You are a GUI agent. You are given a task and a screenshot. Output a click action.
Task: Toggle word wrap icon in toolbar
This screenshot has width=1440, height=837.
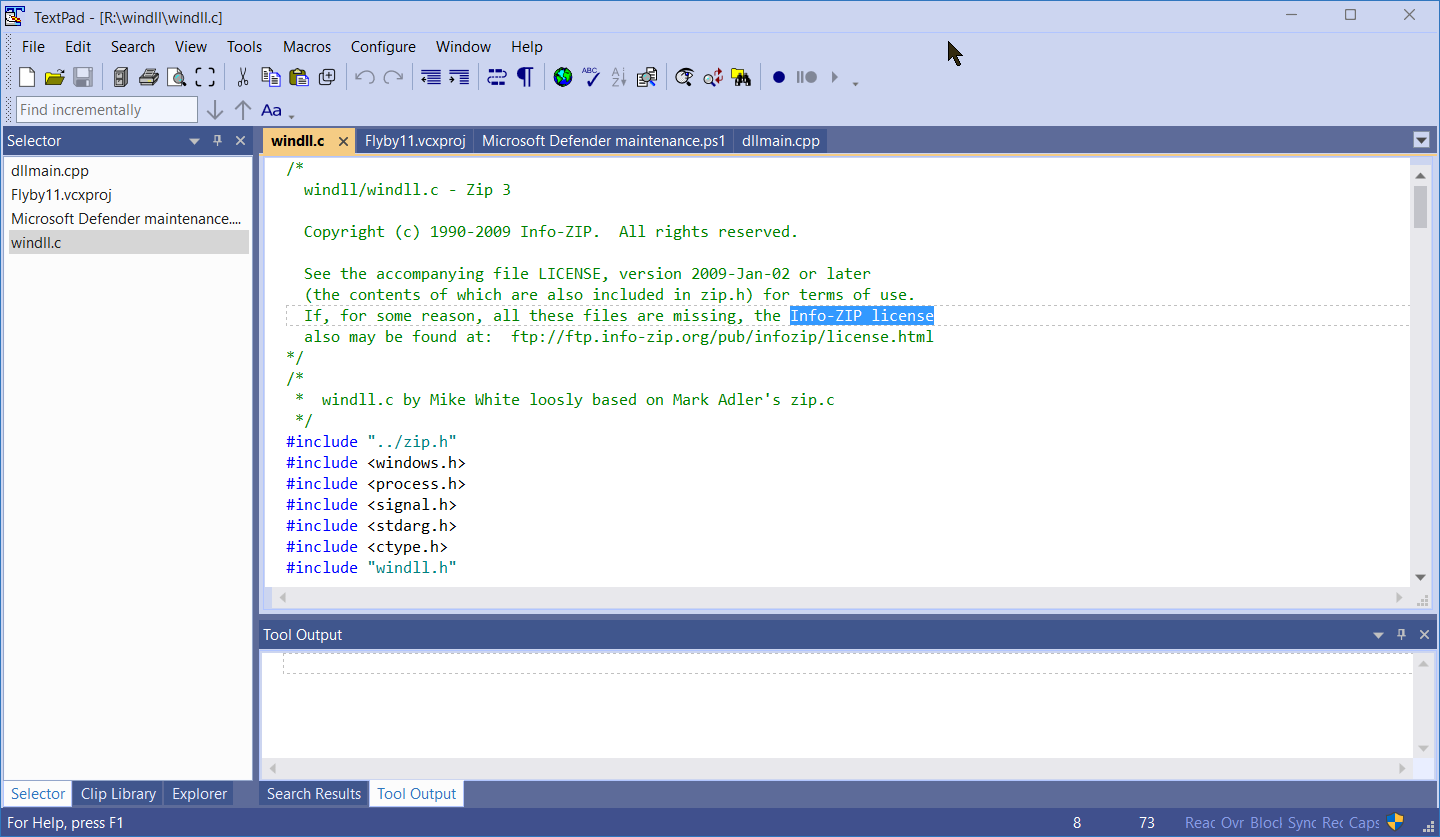point(497,77)
